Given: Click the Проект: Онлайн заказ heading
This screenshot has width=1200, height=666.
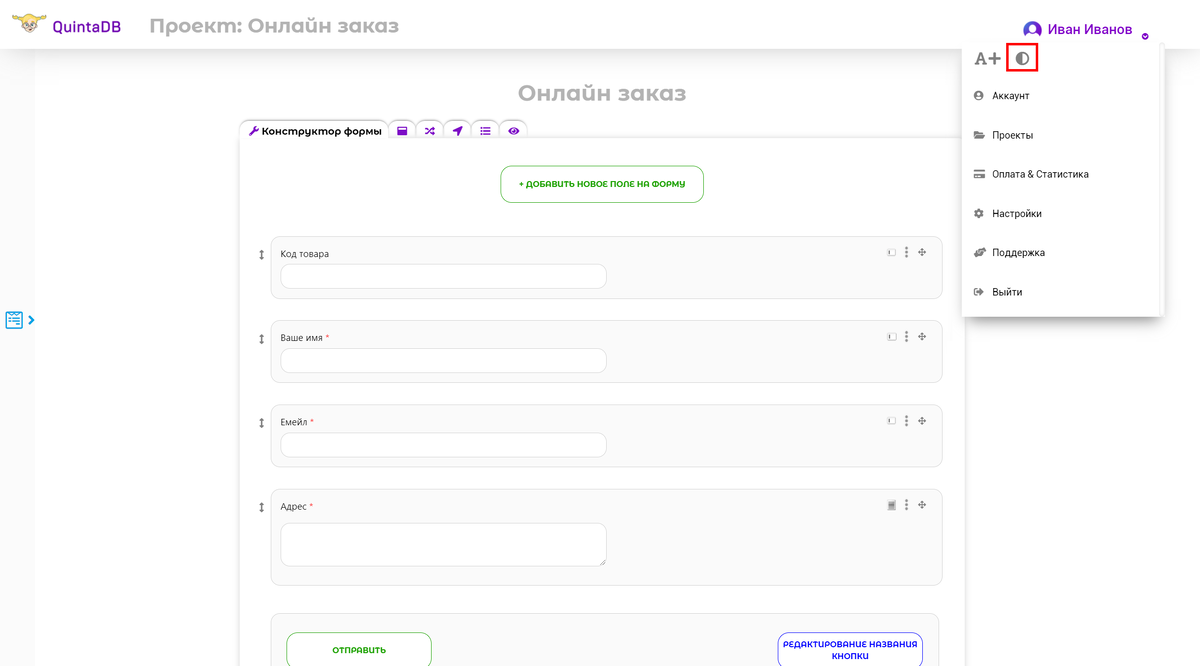Looking at the screenshot, I should 274,26.
